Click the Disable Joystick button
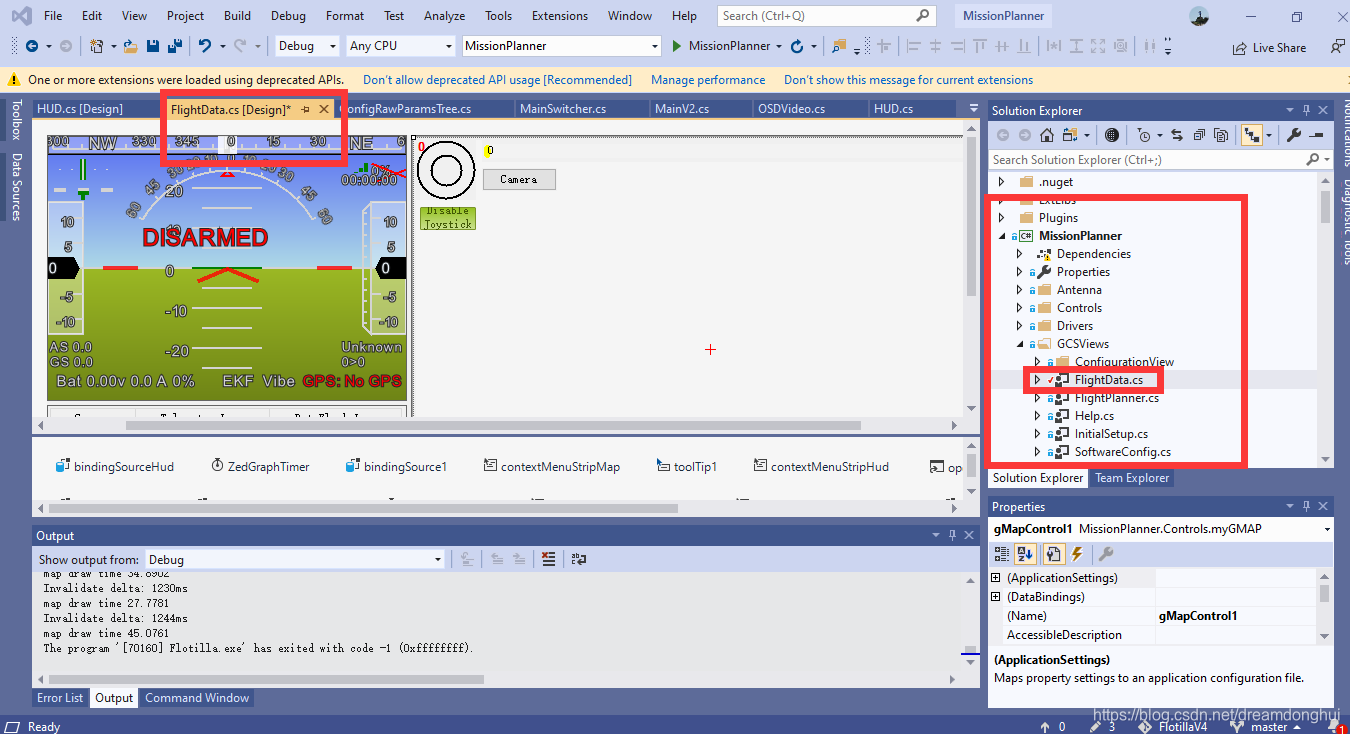 coord(448,218)
